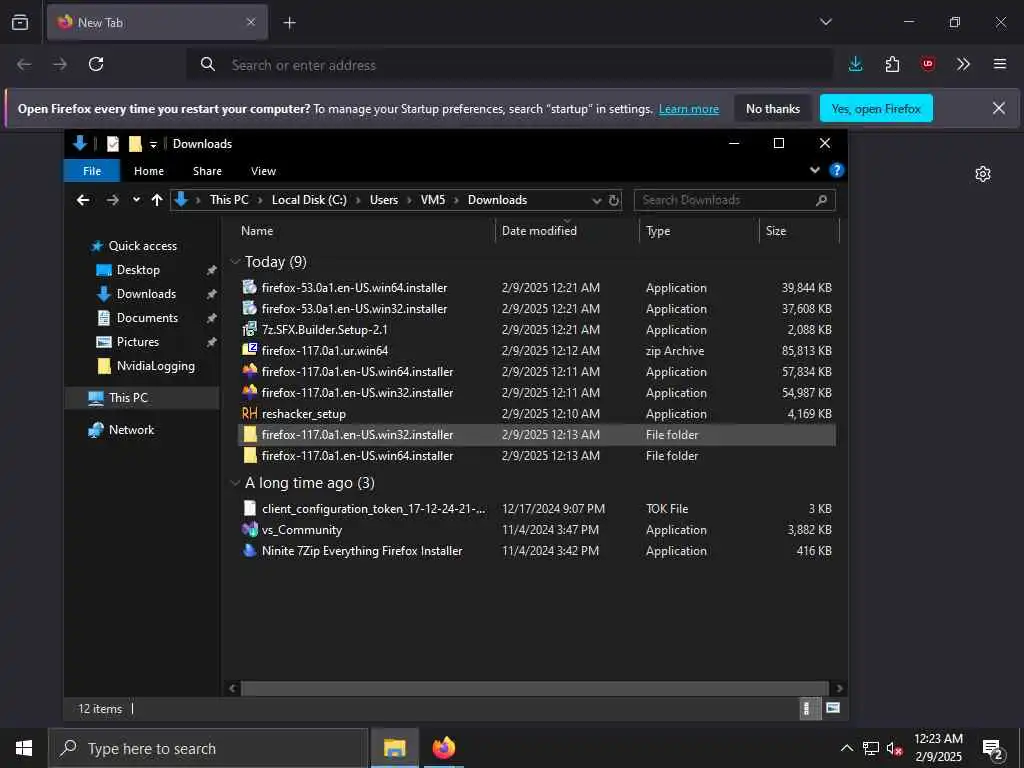Screen dimensions: 1024x768
Task: Select vs_Community installer icon
Action: coord(249,530)
